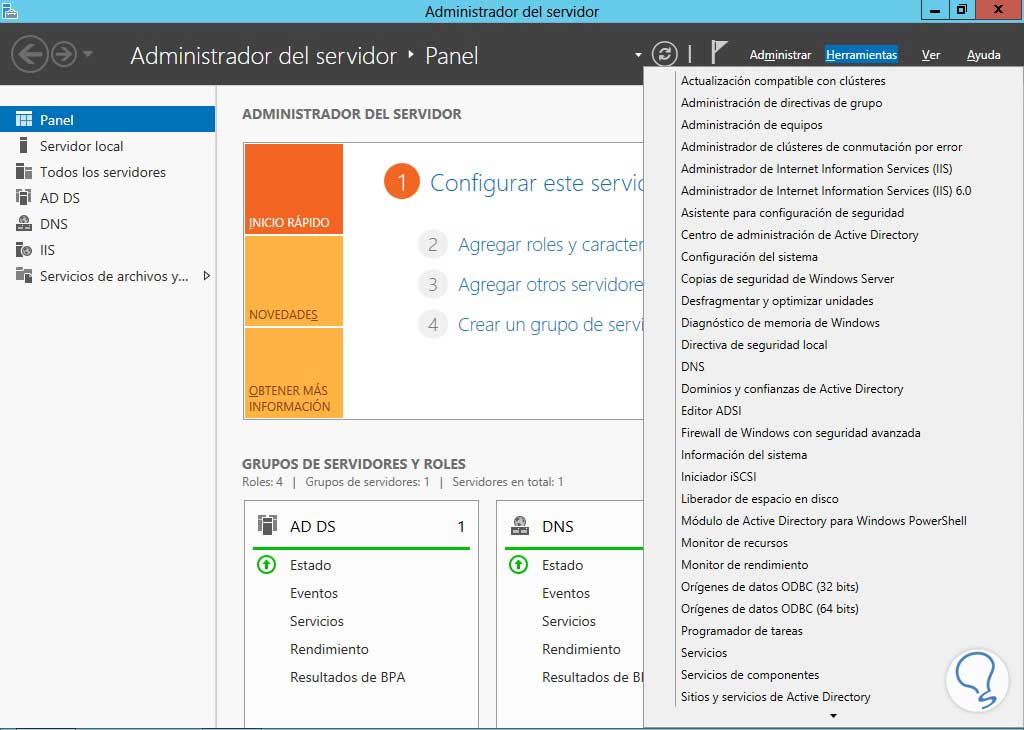Choose Editor ADSI
This screenshot has height=730, width=1024.
coord(711,411)
